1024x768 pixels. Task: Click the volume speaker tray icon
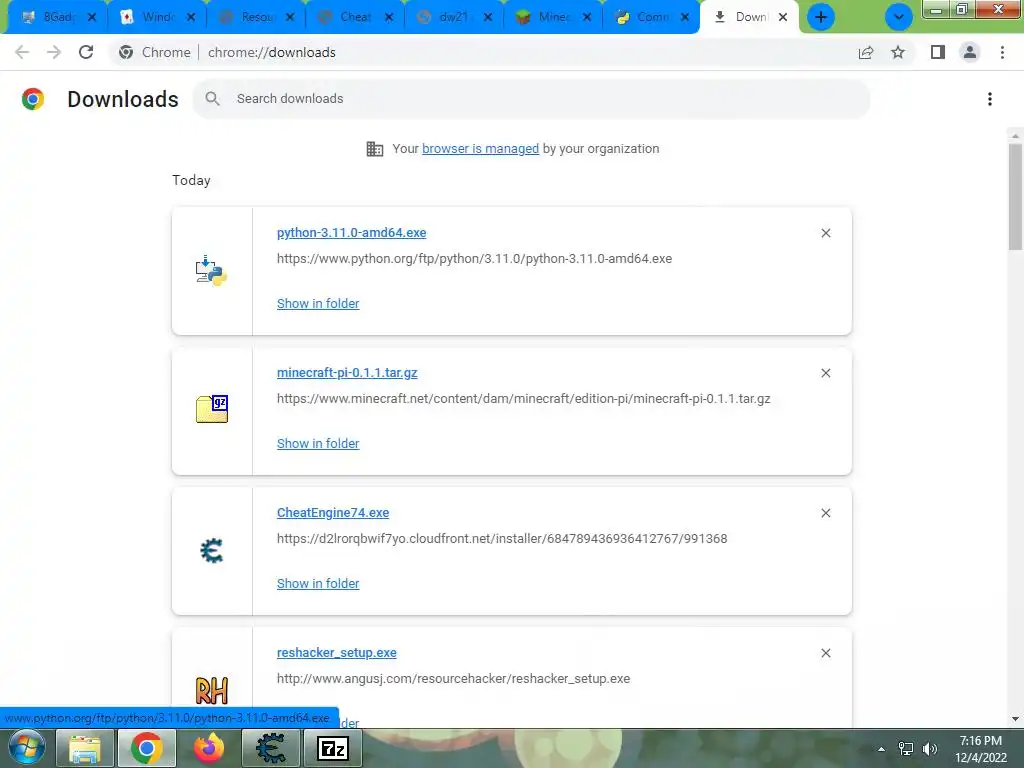pos(931,749)
